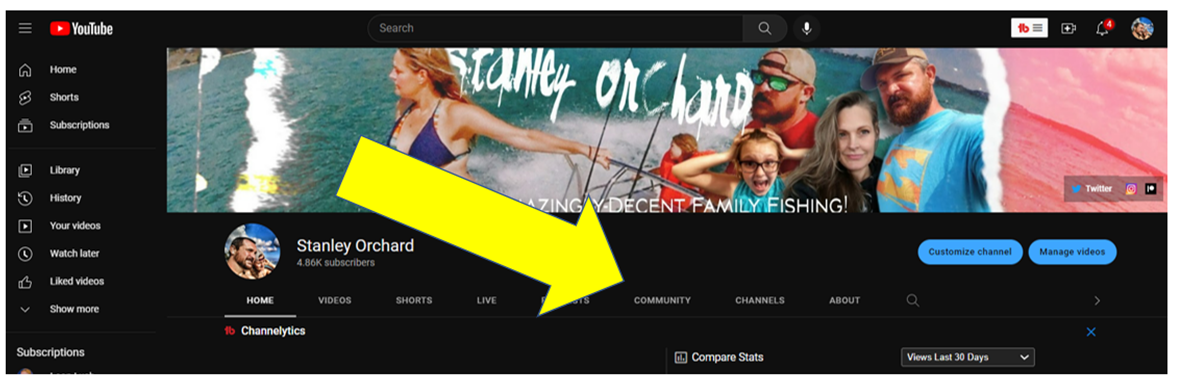Reveal more channel tabs with right chevron

click(x=1097, y=300)
